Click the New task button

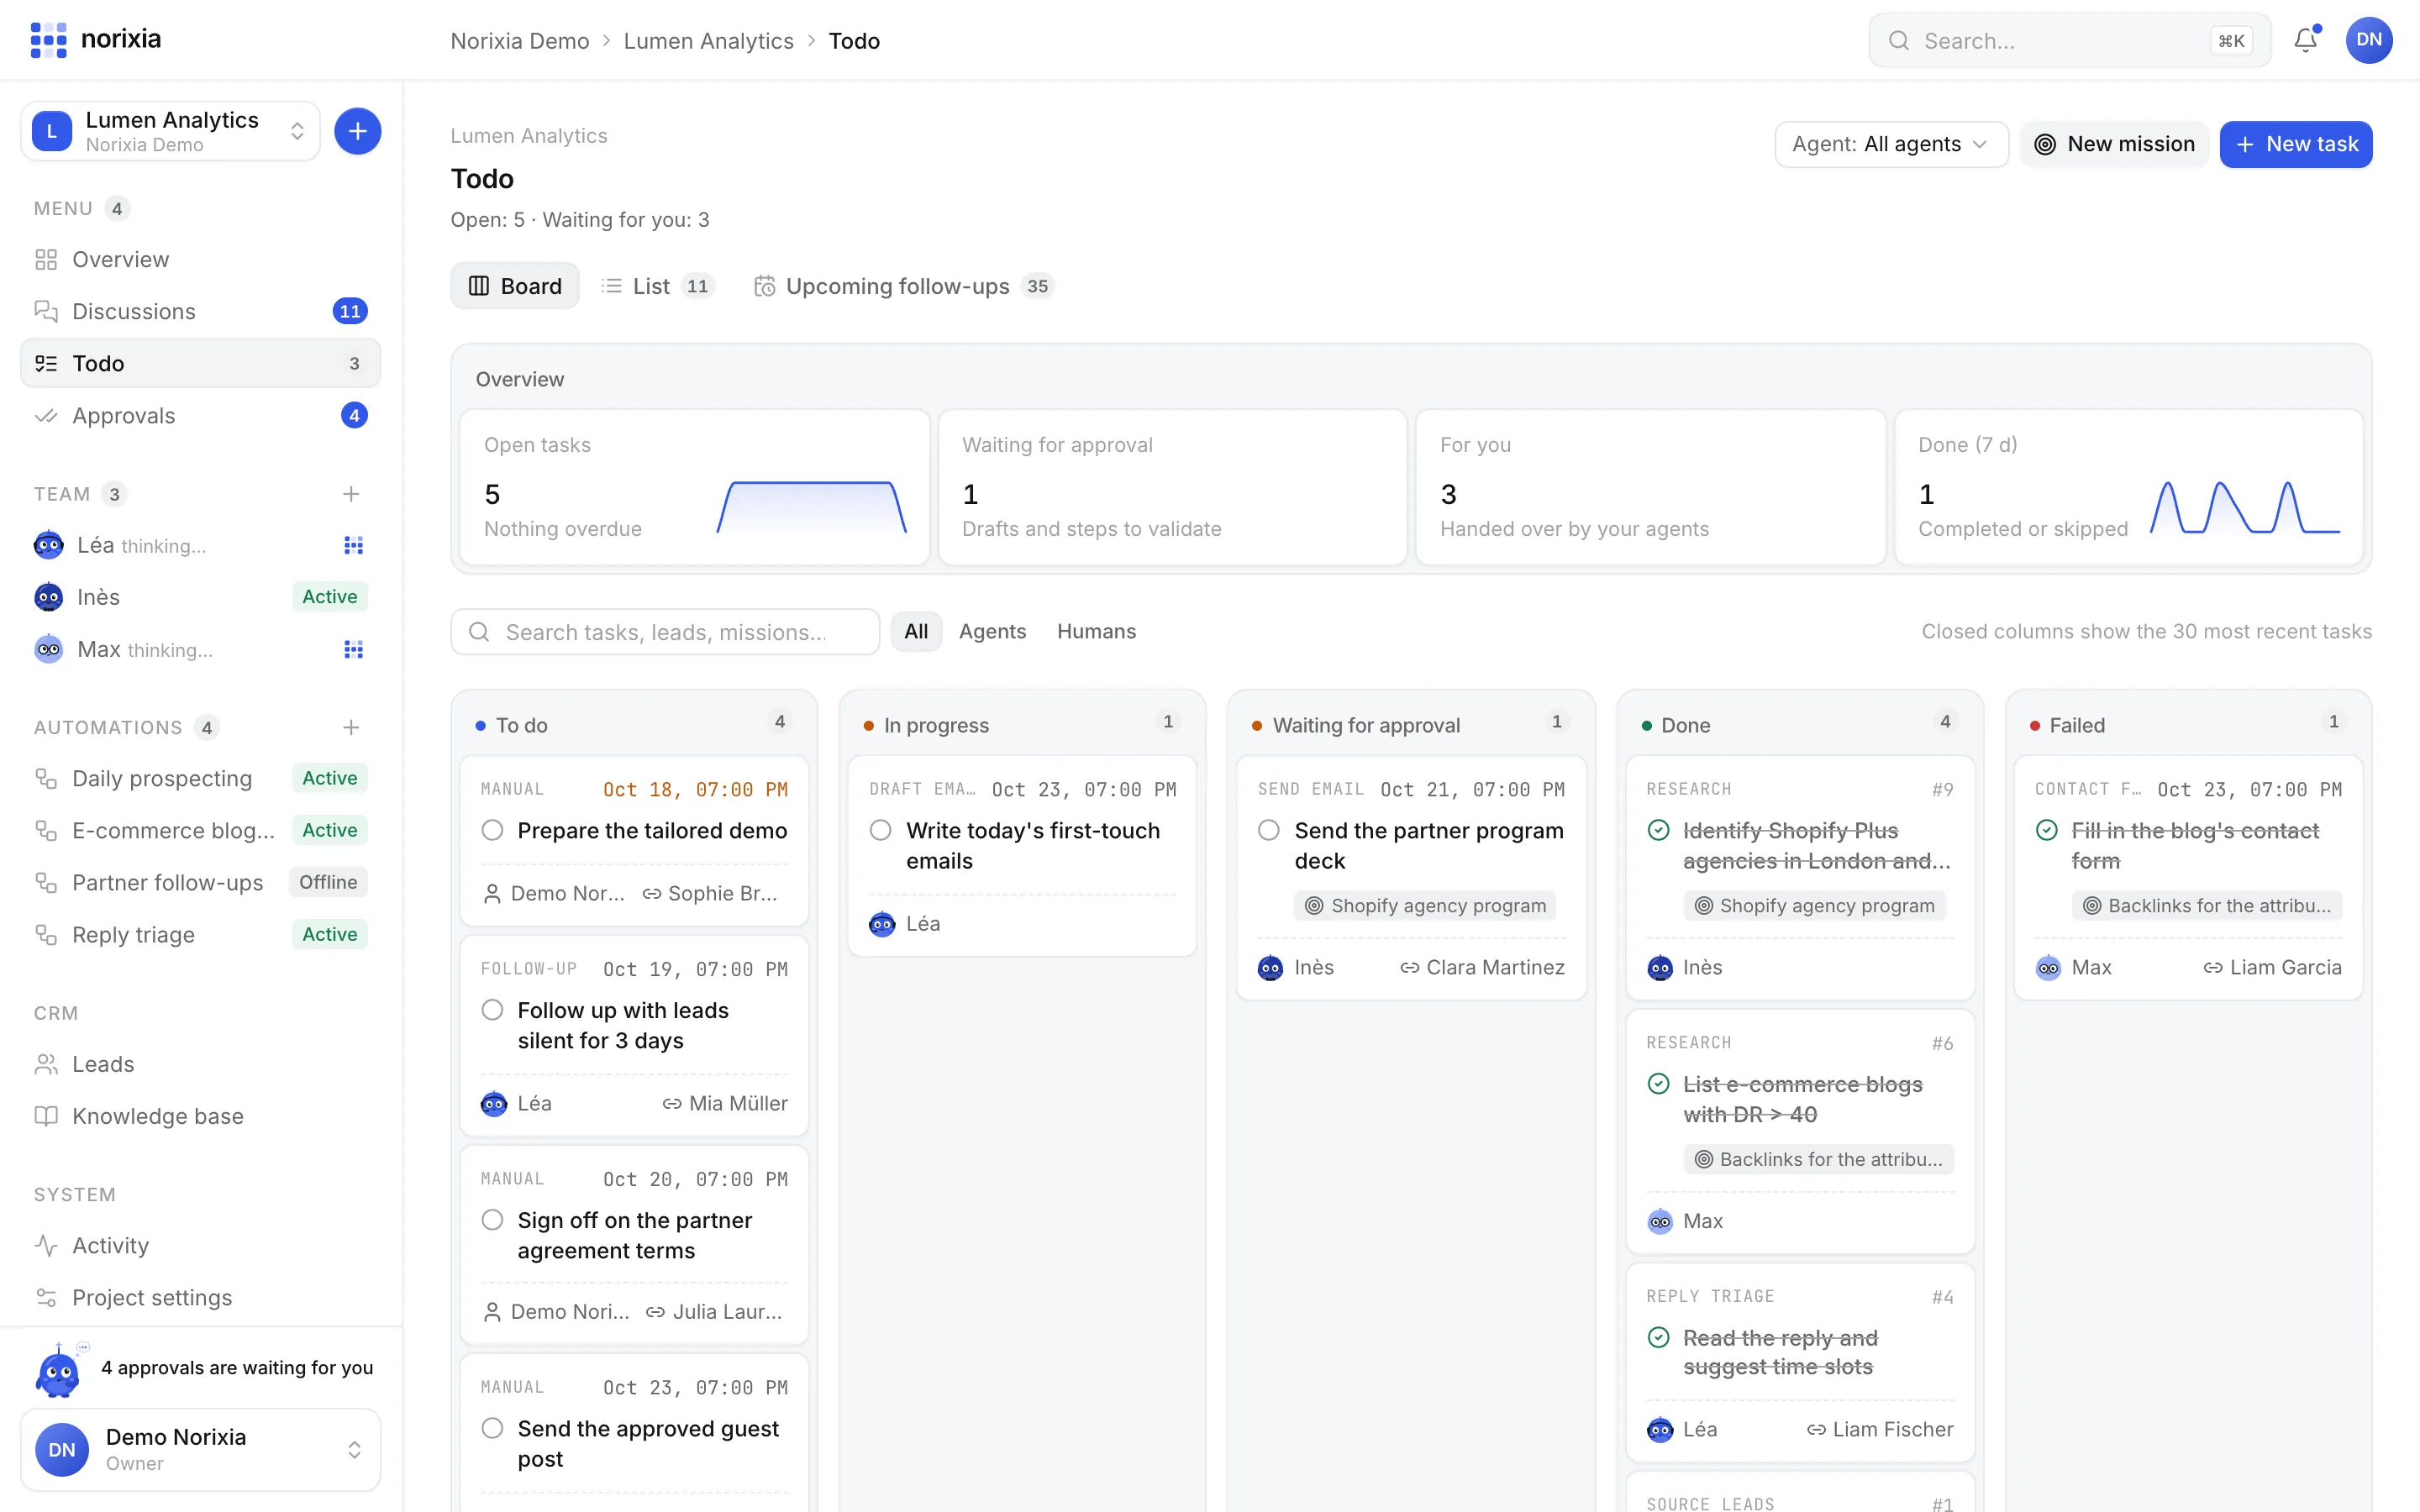click(2295, 144)
